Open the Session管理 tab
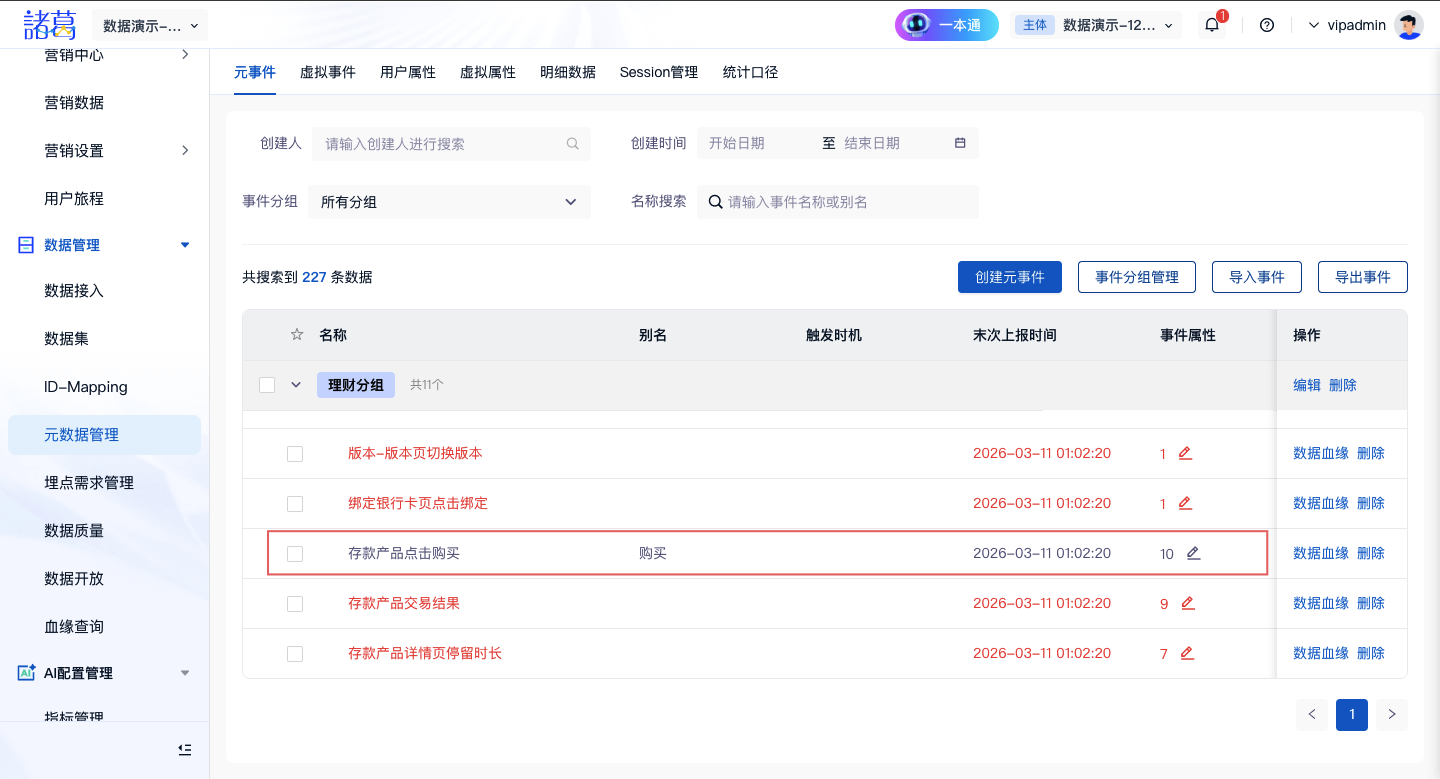1440x779 pixels. pyautogui.click(x=658, y=72)
